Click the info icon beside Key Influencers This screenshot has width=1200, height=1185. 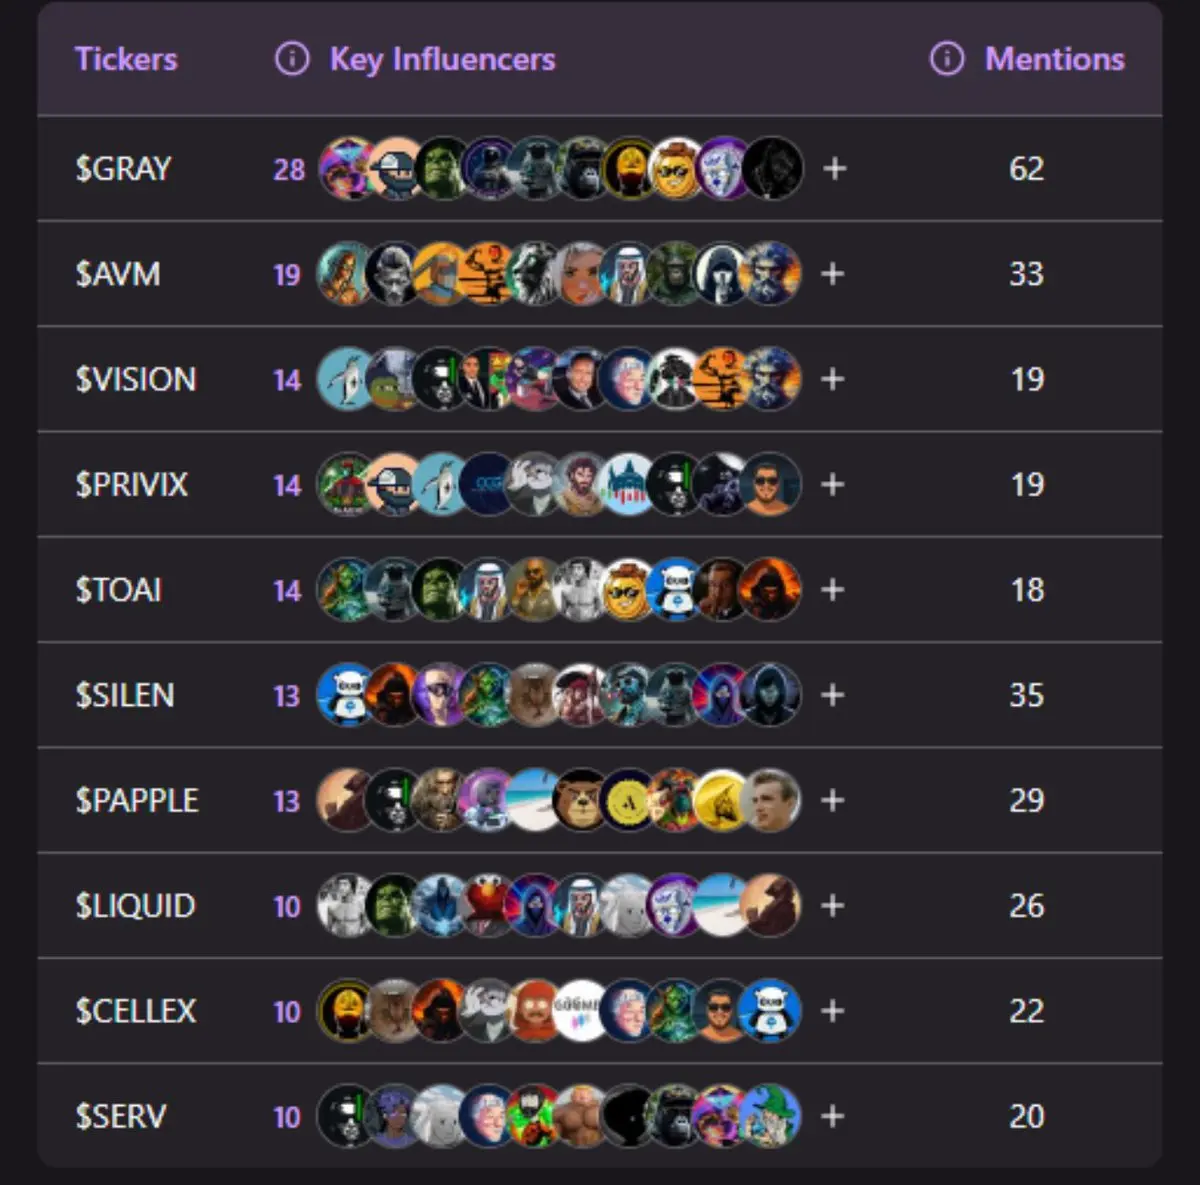(x=292, y=59)
